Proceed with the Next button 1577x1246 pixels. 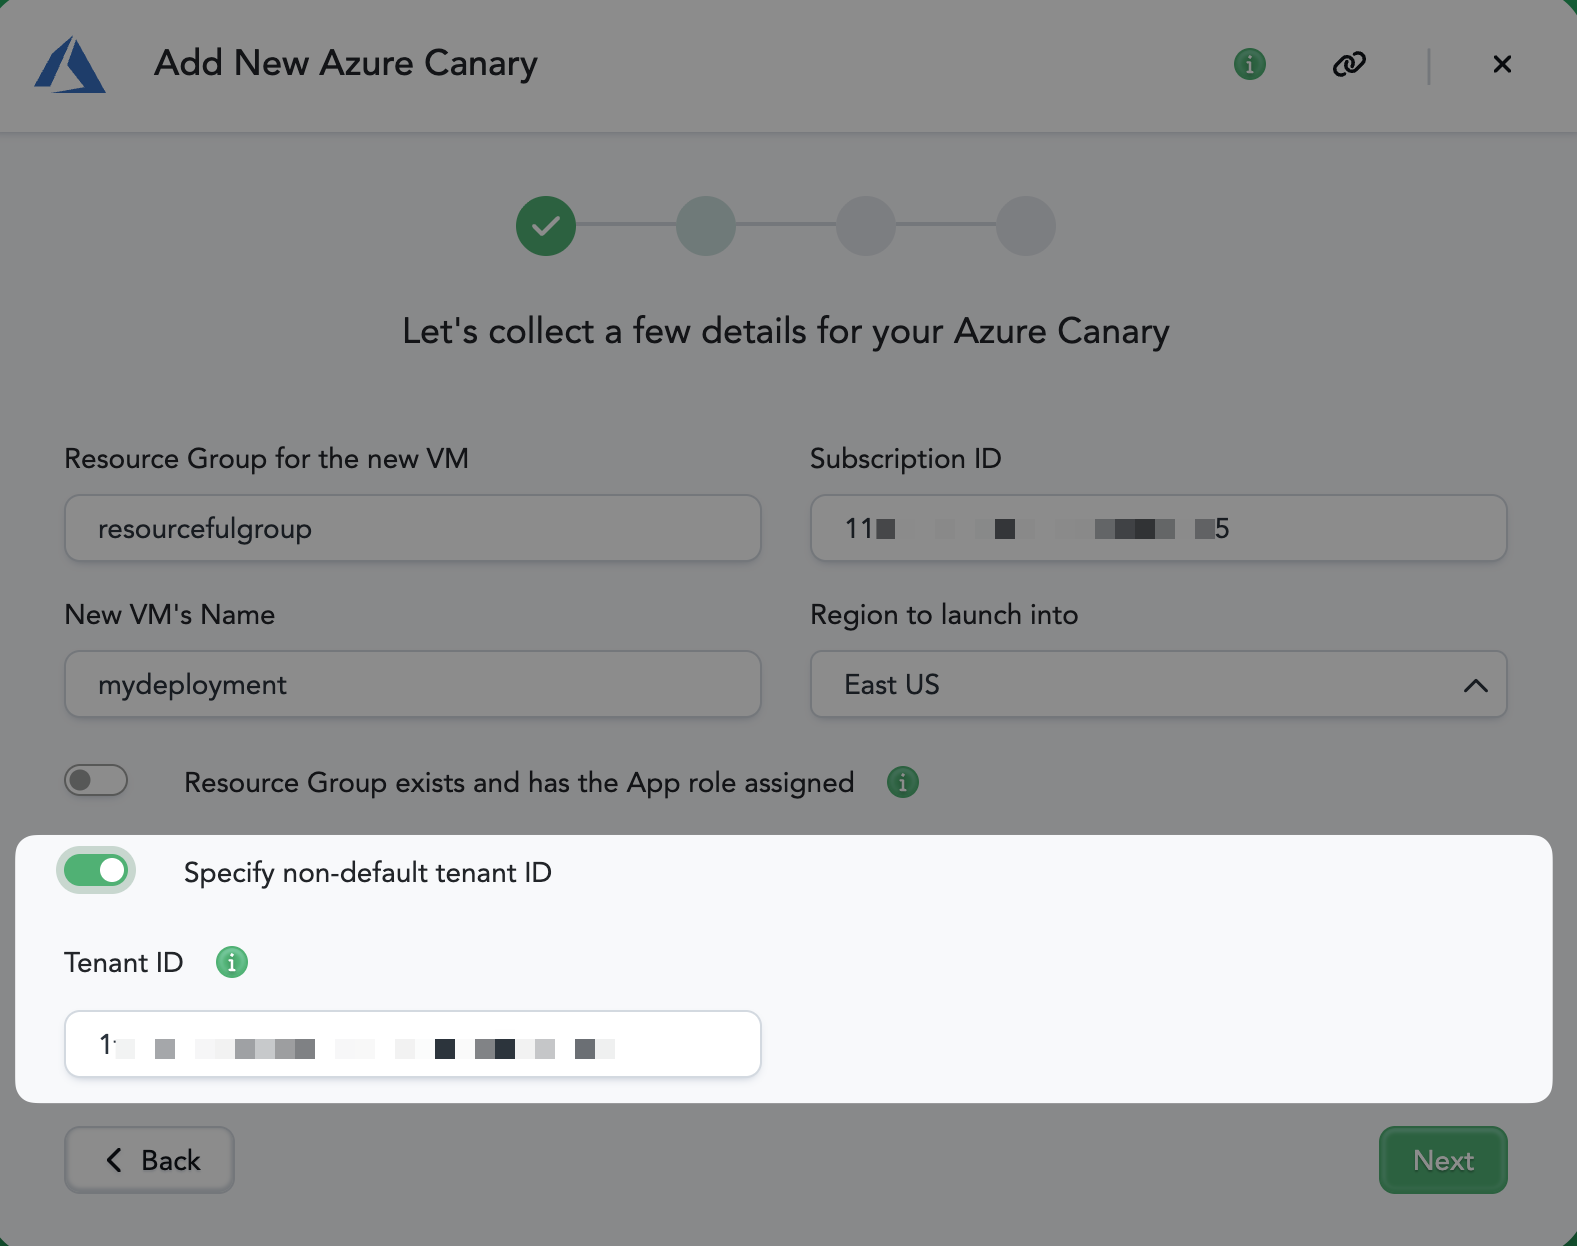pyautogui.click(x=1443, y=1160)
